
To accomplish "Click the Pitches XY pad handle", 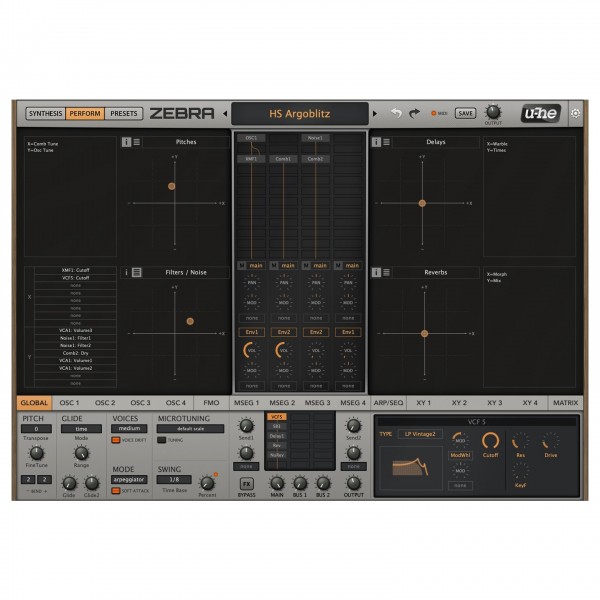I will pos(171,186).
